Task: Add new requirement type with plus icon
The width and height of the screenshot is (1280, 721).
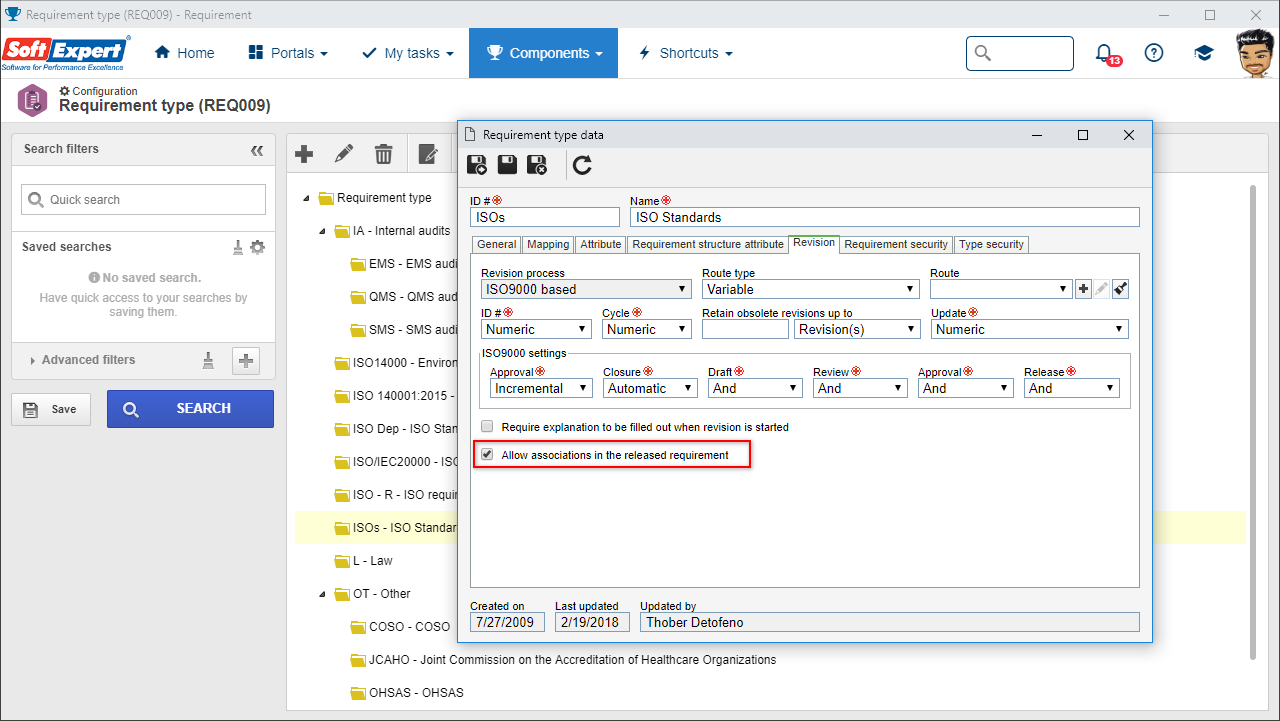Action: tap(305, 154)
